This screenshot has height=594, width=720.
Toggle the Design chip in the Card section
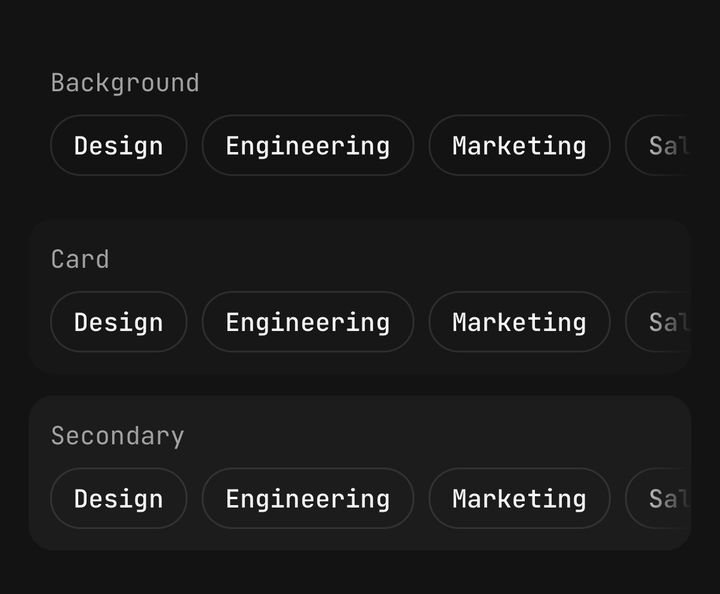[118, 322]
